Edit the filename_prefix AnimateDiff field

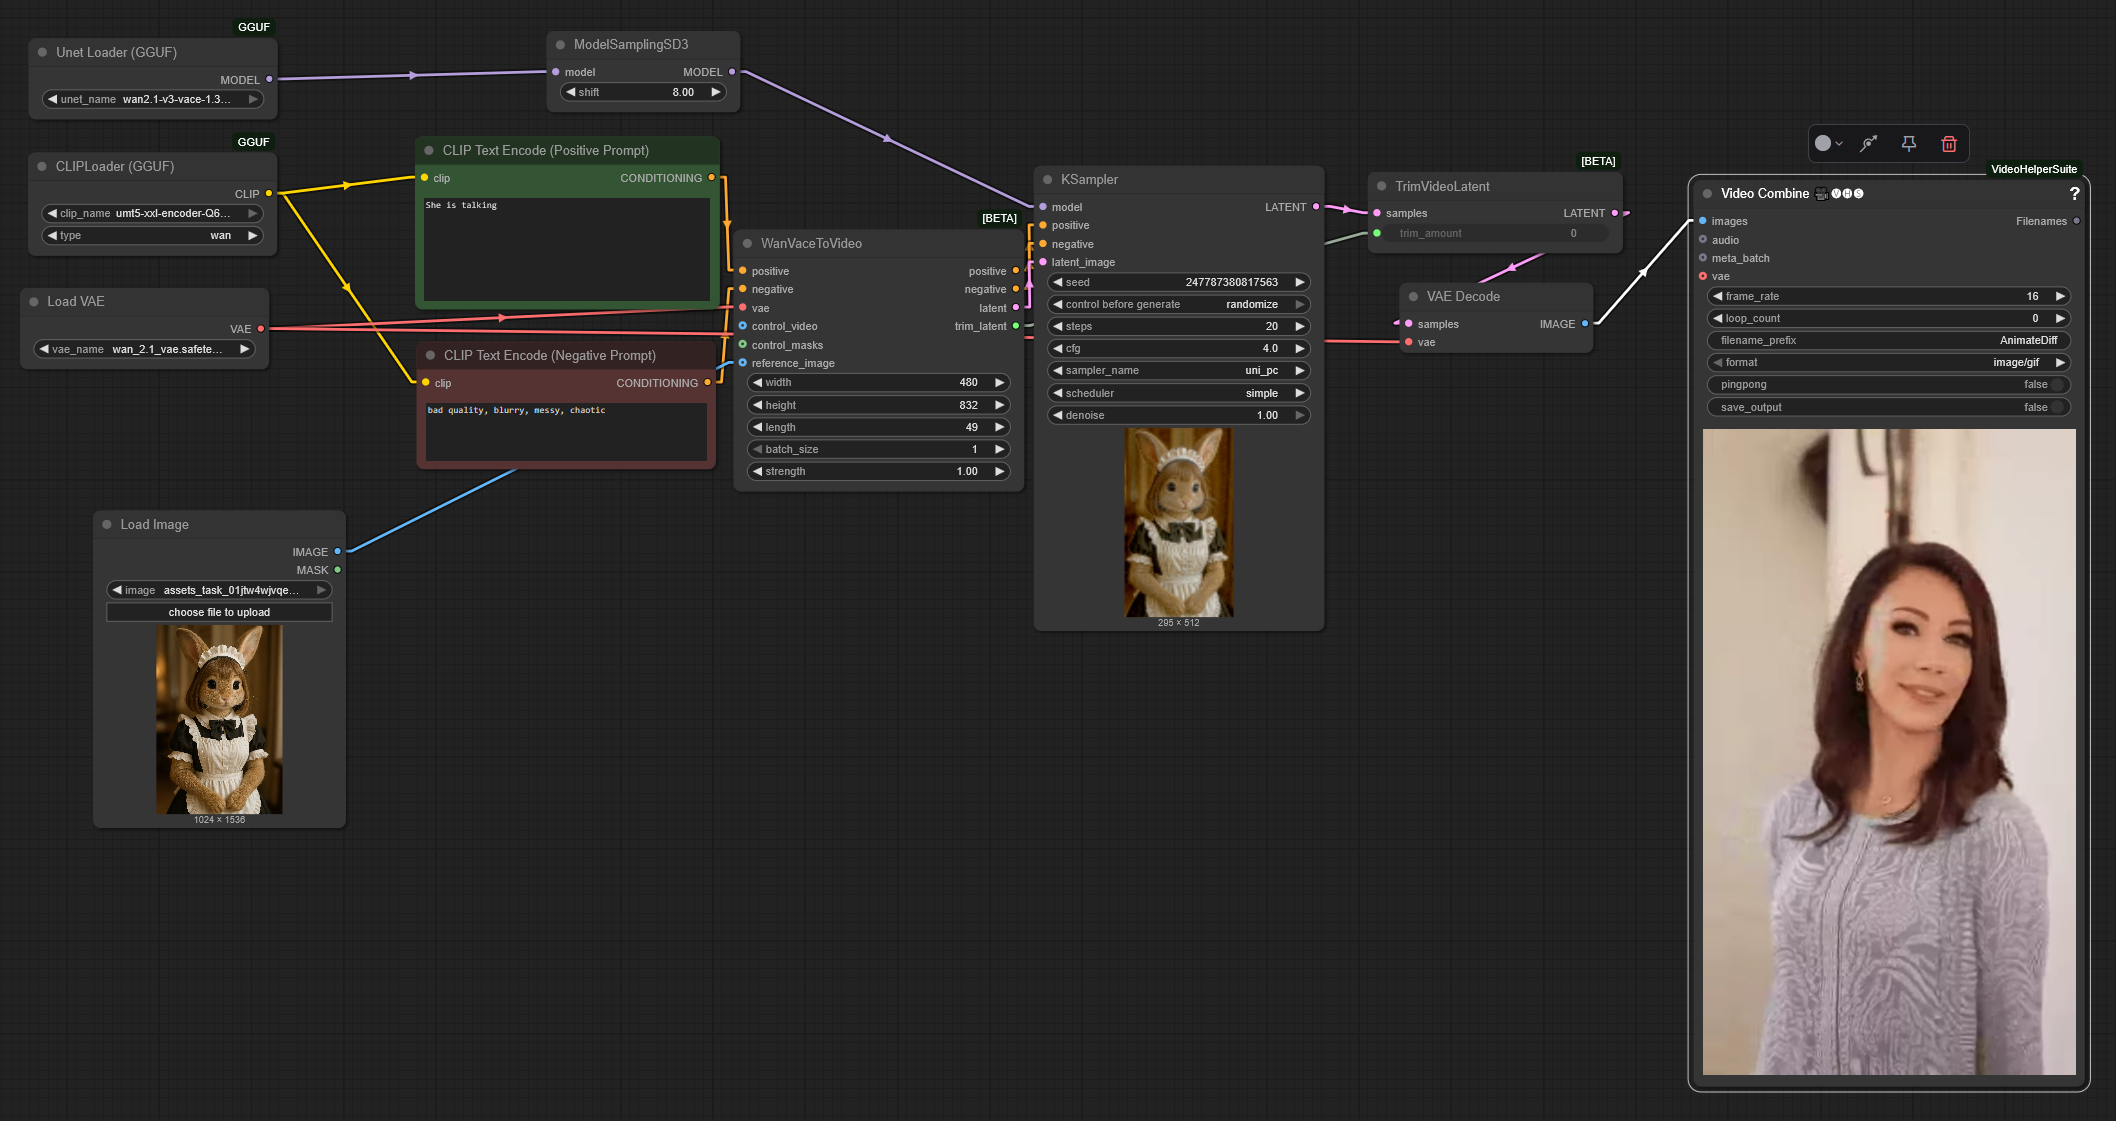[x=1888, y=341]
